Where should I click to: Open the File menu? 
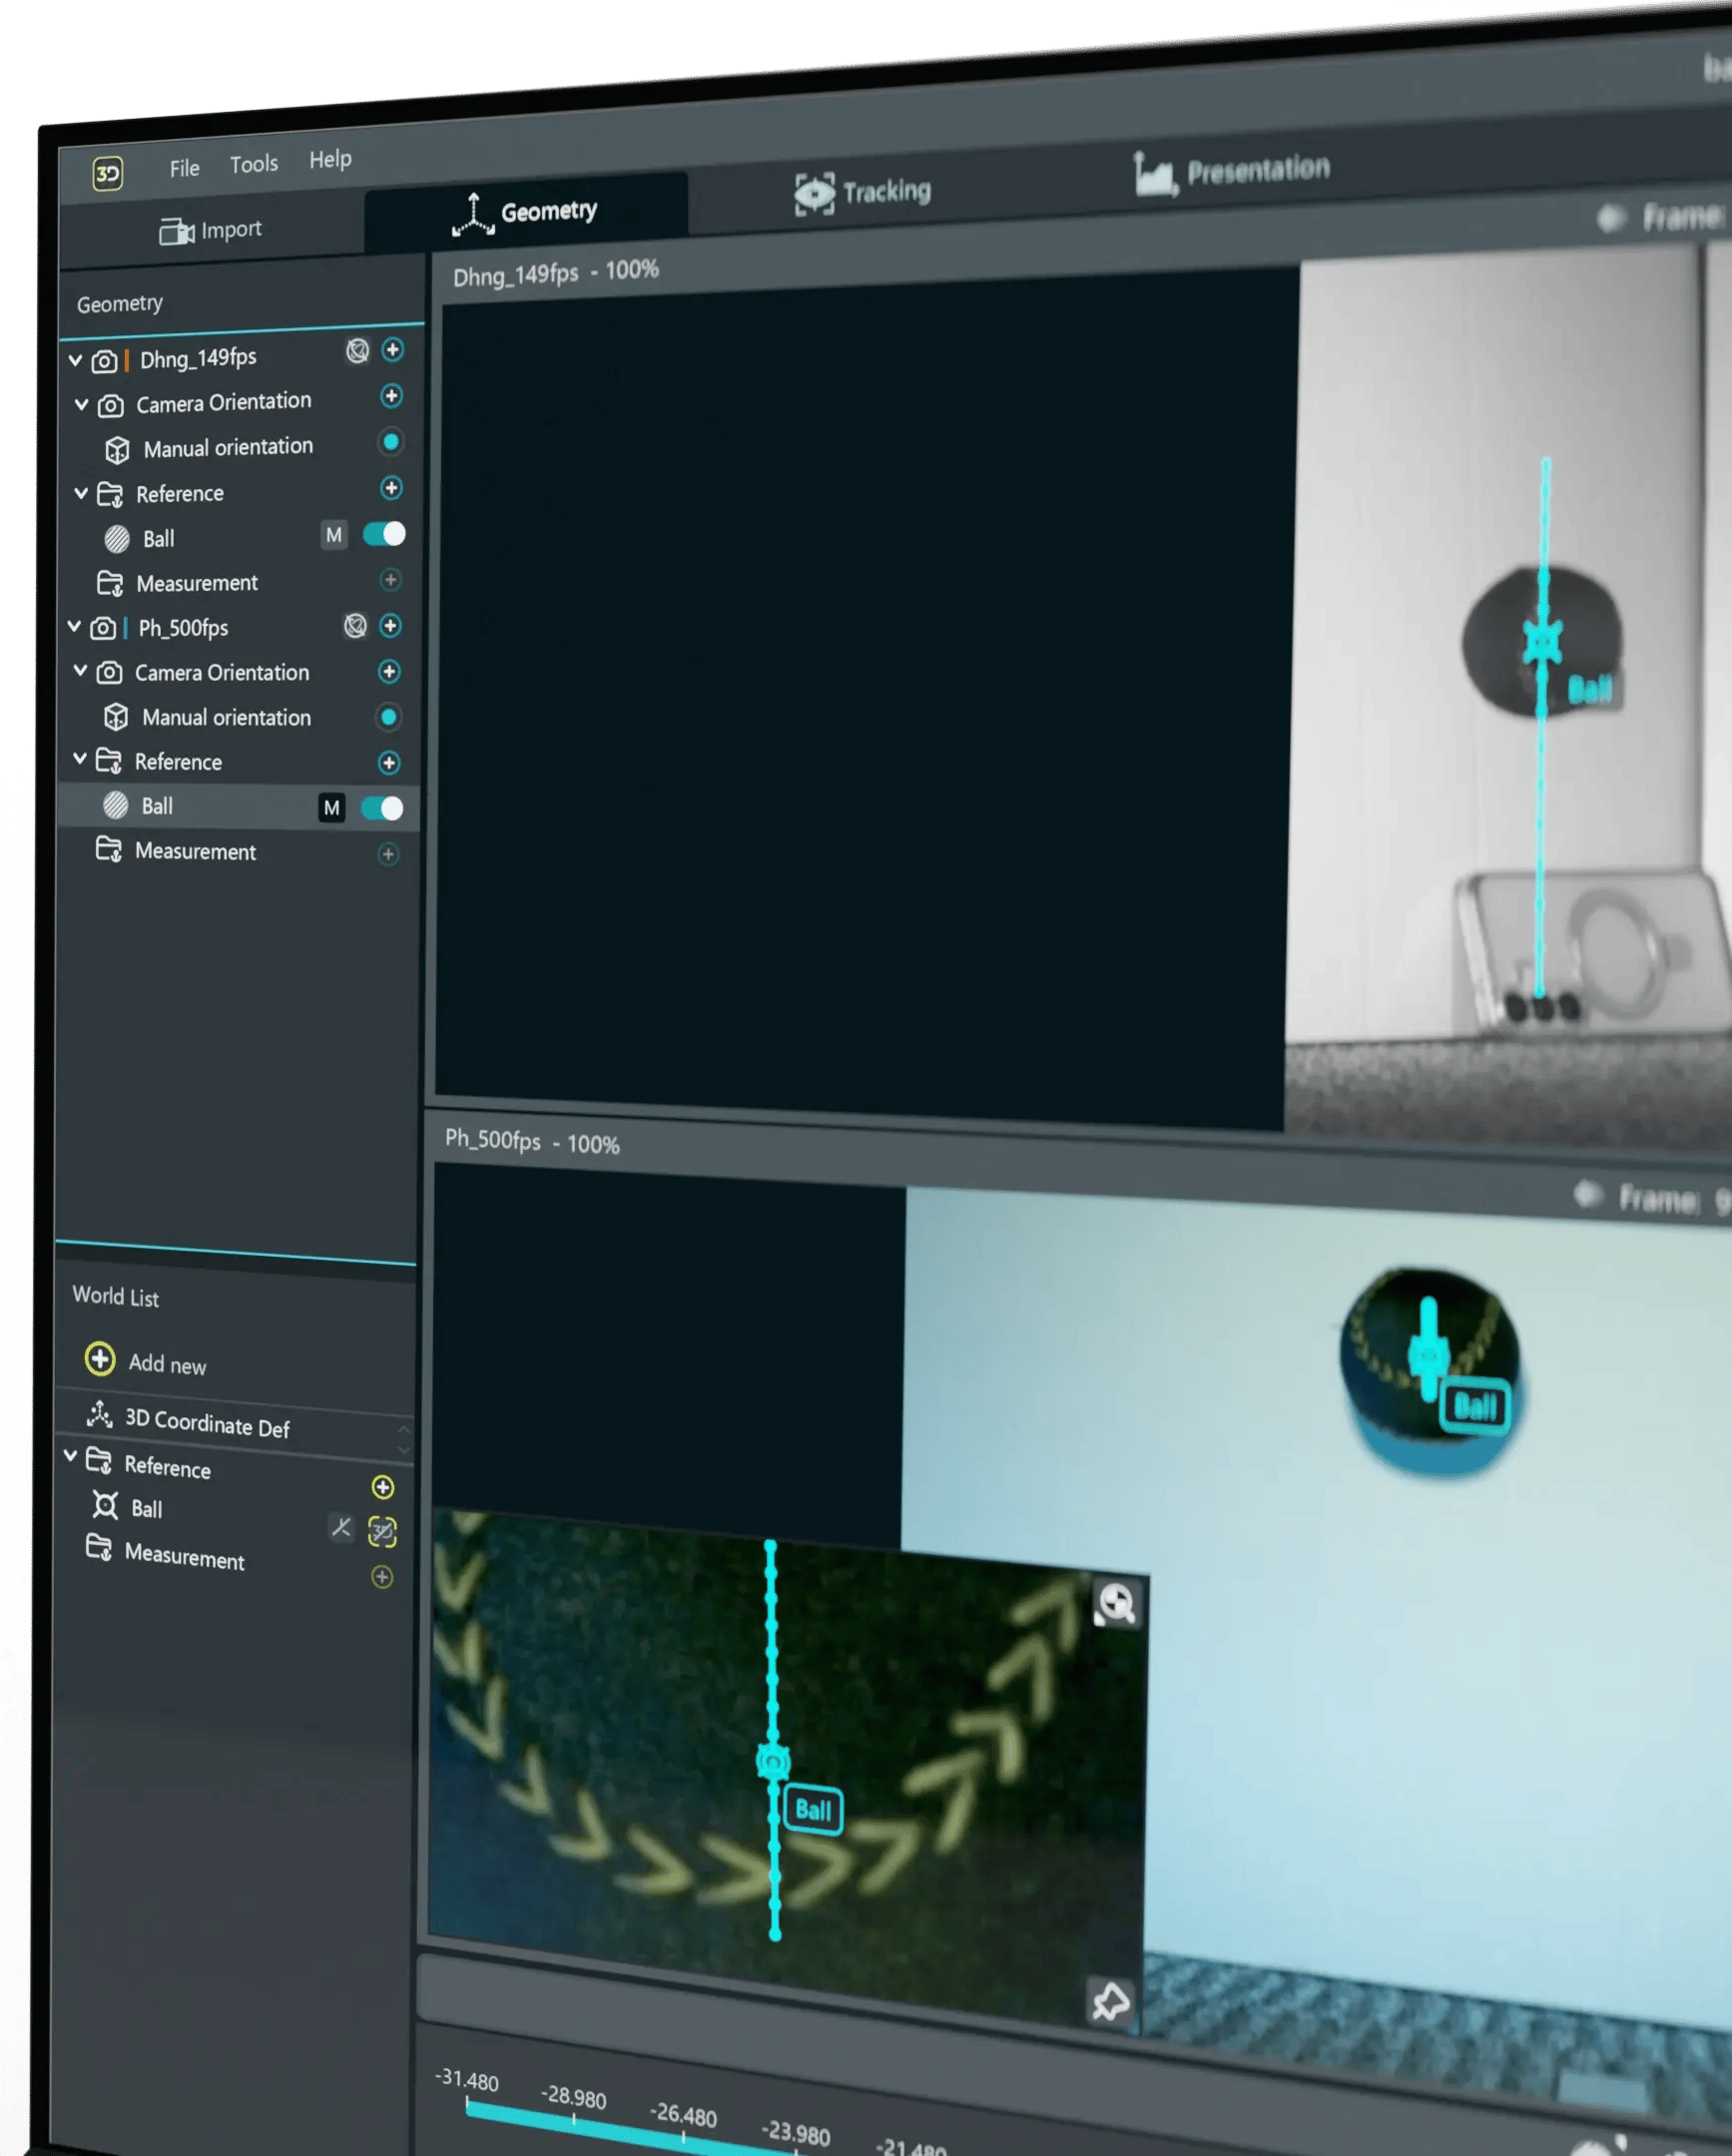pos(184,168)
